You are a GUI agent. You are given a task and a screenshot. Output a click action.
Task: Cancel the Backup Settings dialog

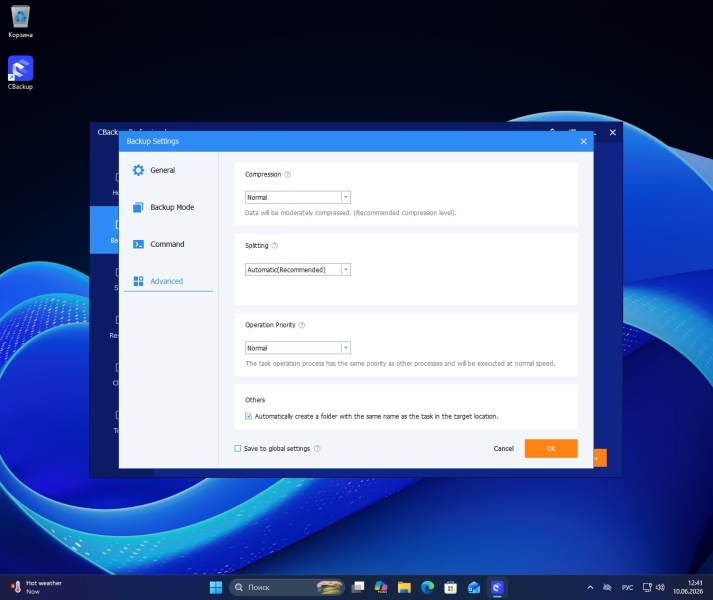click(503, 449)
